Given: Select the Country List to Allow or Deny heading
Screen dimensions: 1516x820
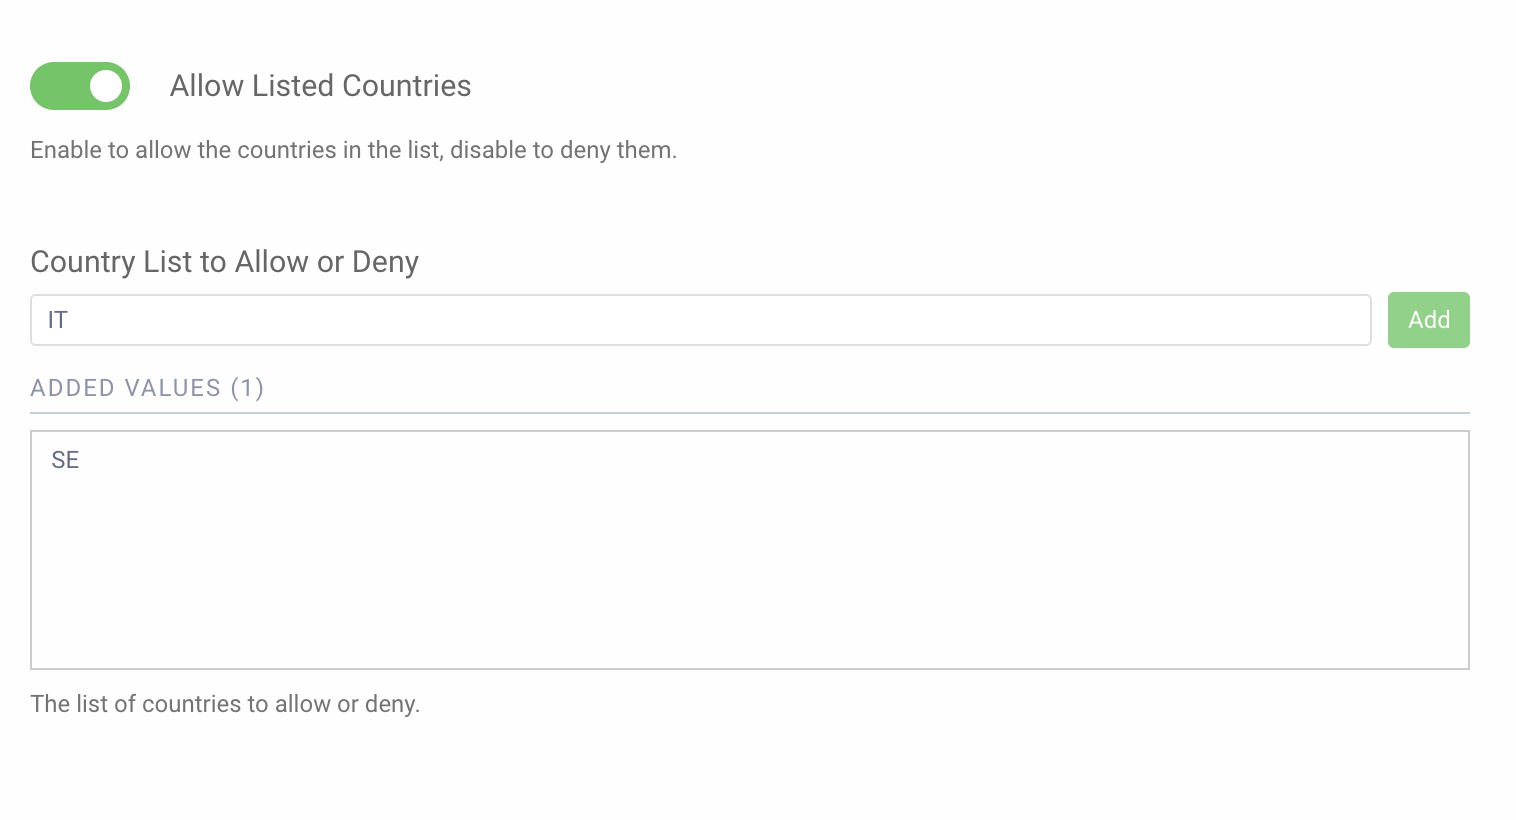Looking at the screenshot, I should [224, 262].
